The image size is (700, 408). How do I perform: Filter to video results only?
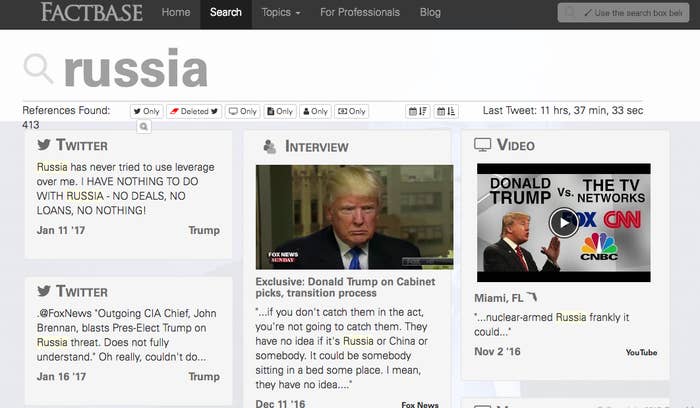pyautogui.click(x=242, y=111)
